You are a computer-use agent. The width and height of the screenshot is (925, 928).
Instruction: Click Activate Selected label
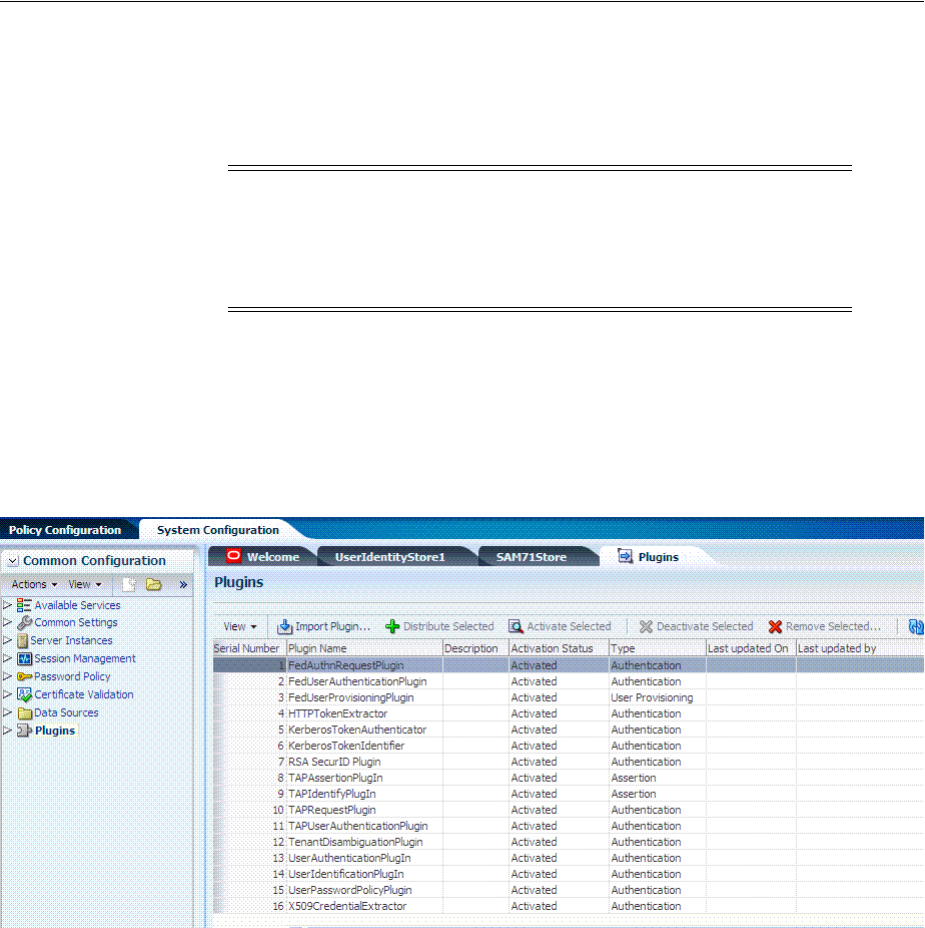pos(569,626)
